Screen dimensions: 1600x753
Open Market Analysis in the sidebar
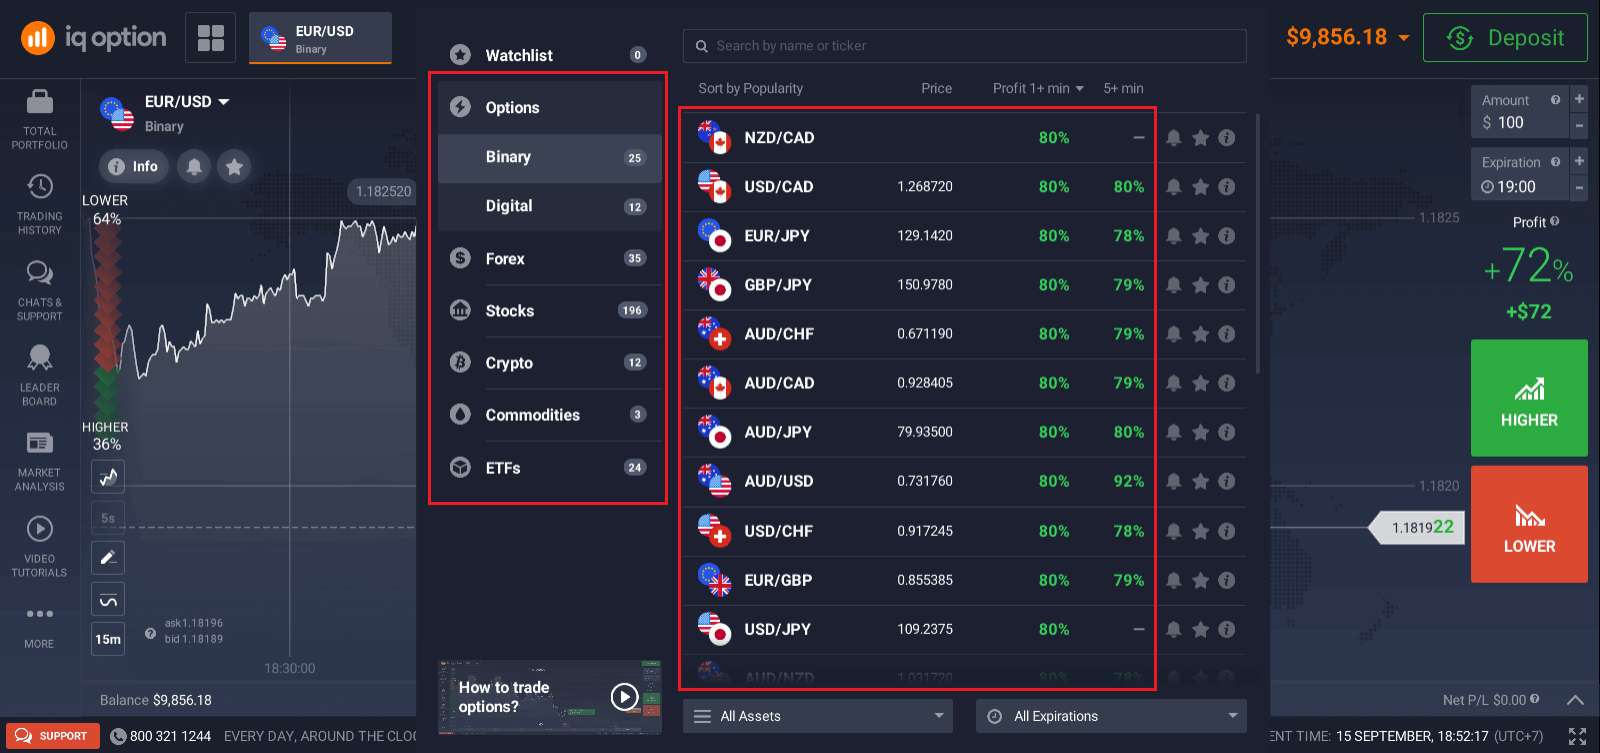[x=40, y=443]
